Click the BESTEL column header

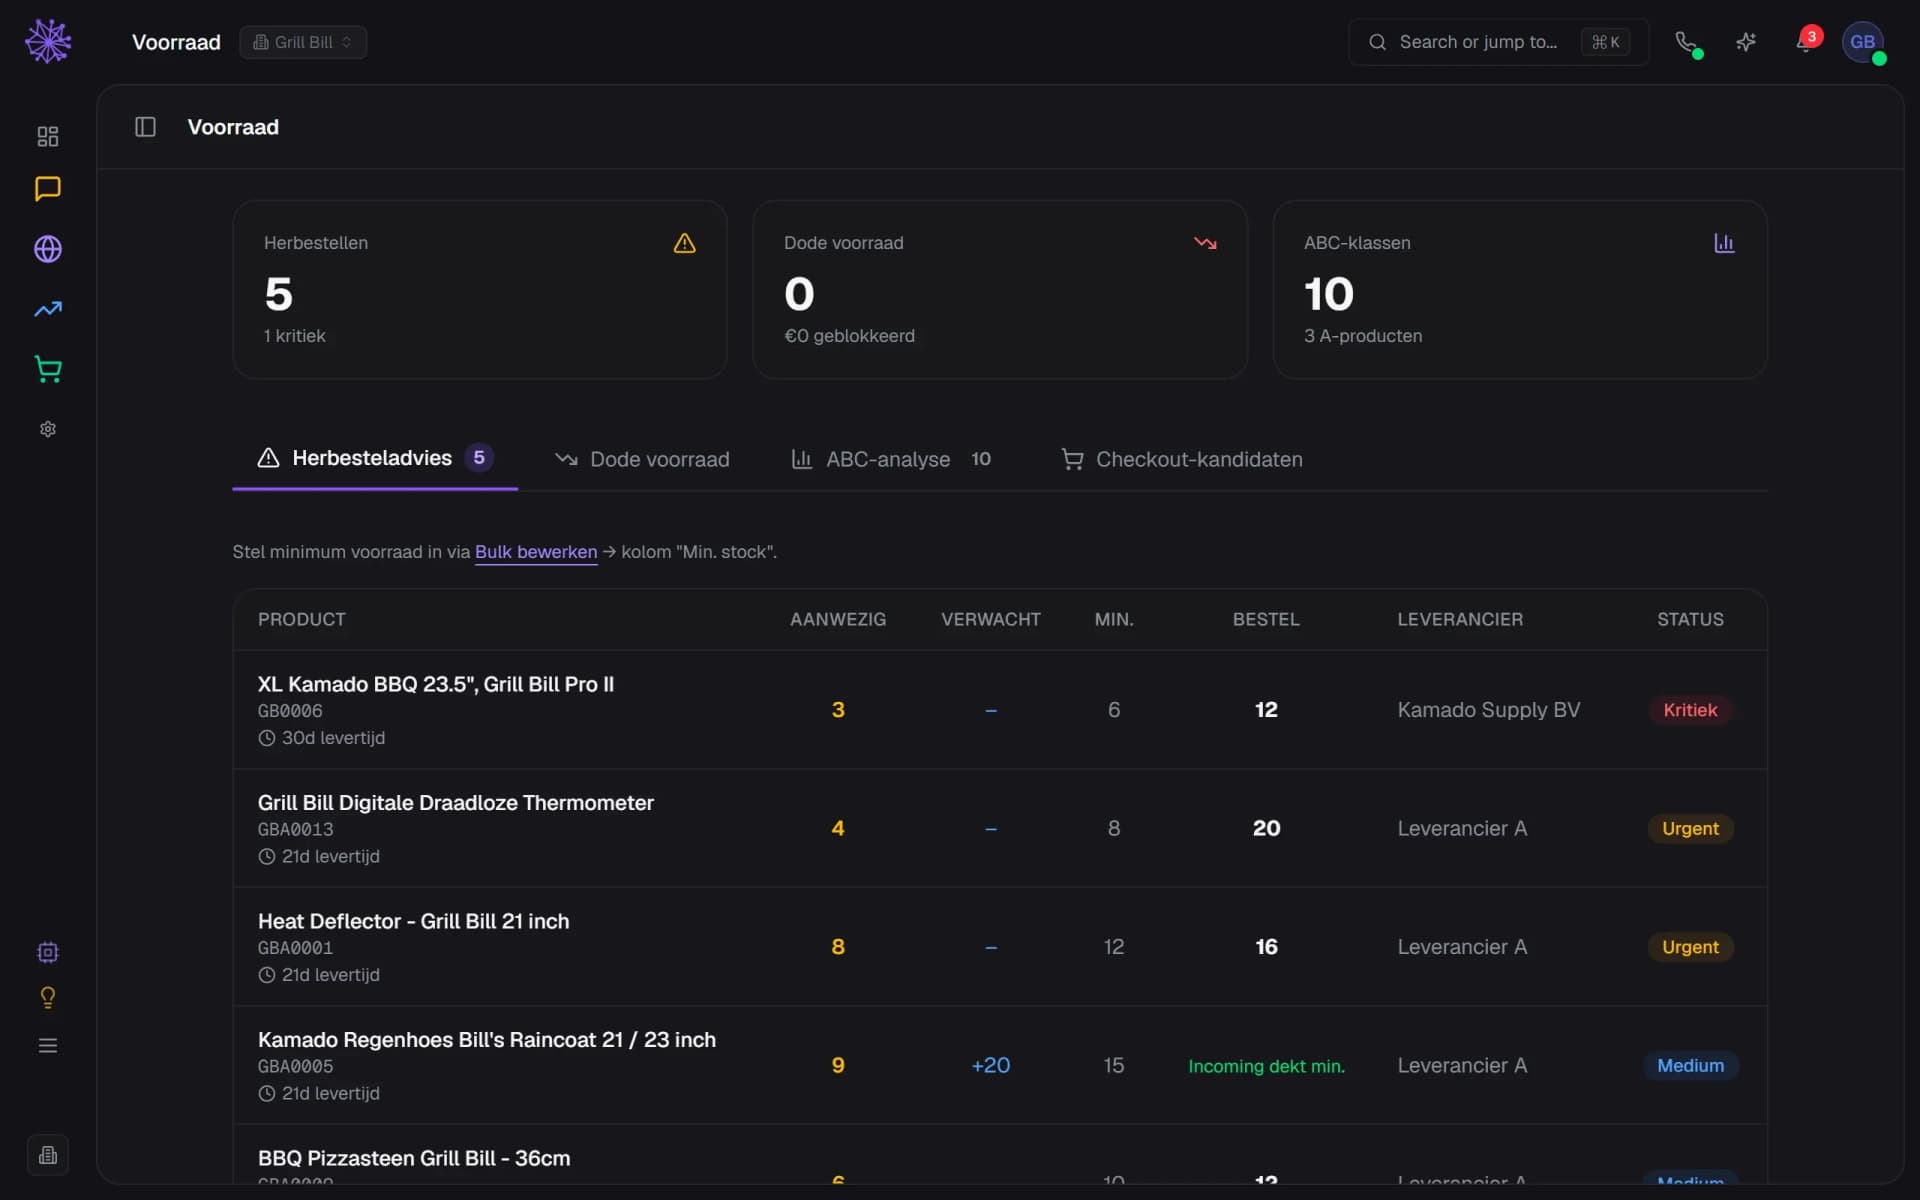(1266, 619)
